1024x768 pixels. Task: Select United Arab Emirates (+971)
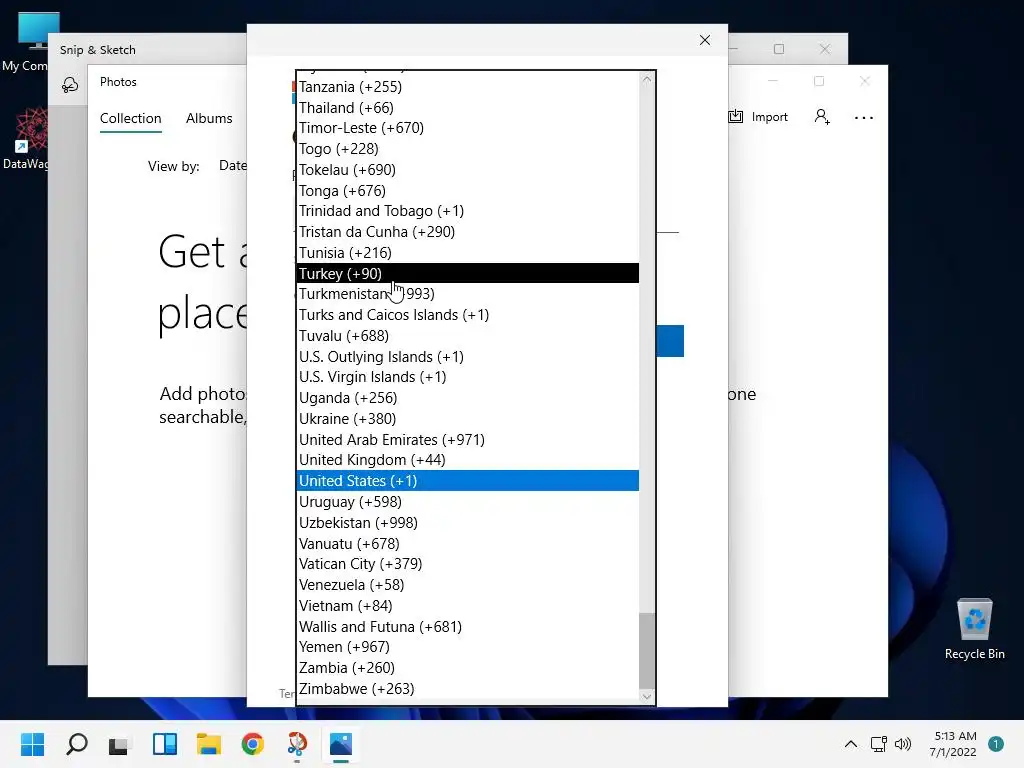468,440
